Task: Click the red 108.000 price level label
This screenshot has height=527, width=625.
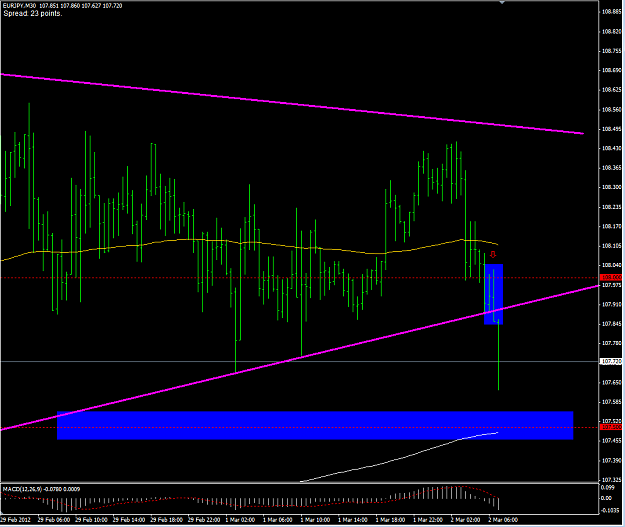Action: coord(611,277)
